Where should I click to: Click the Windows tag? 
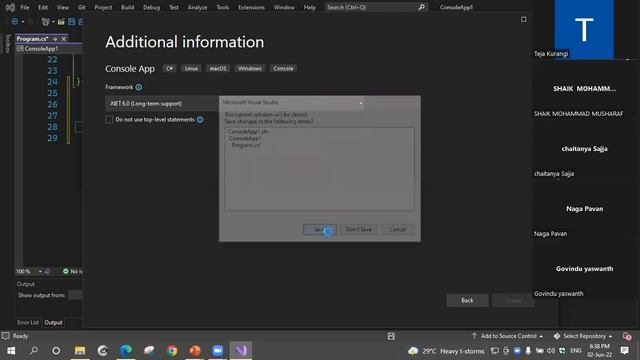point(249,69)
